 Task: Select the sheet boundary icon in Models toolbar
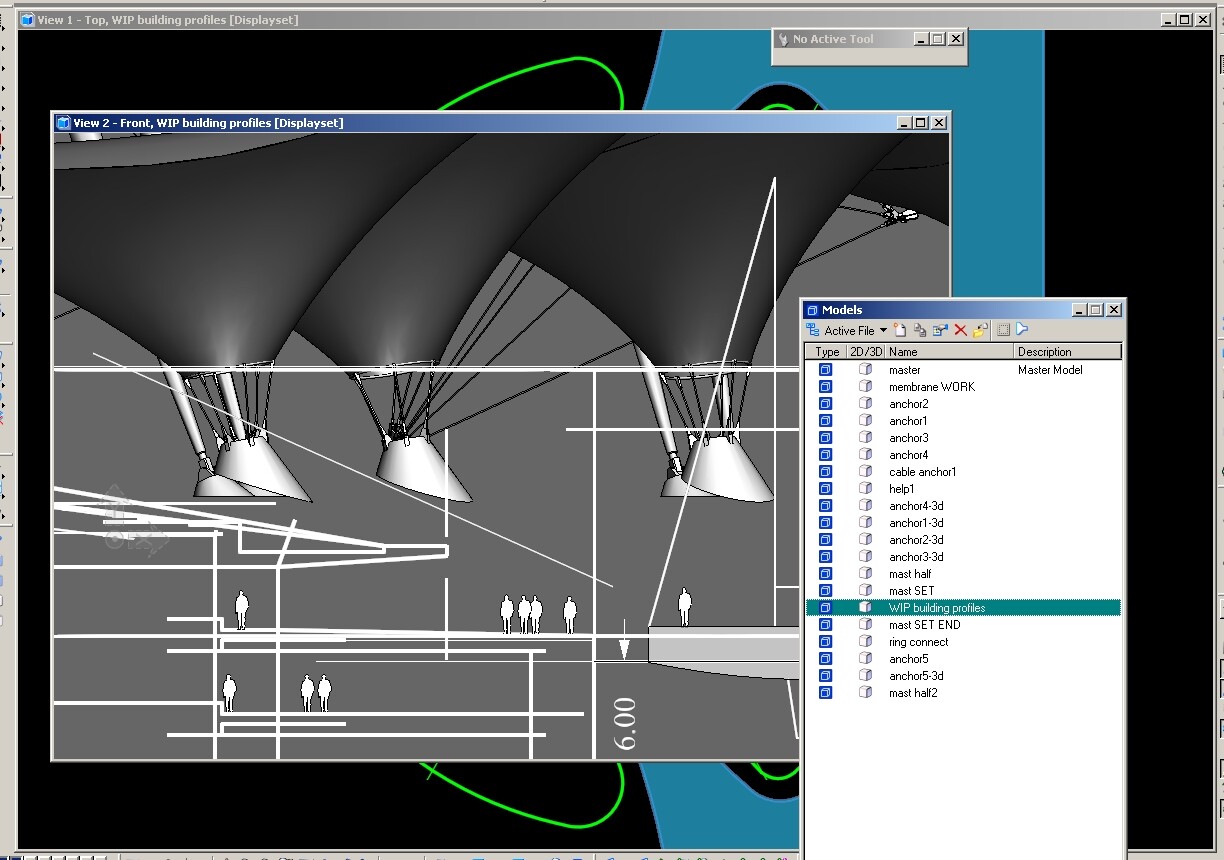1003,330
